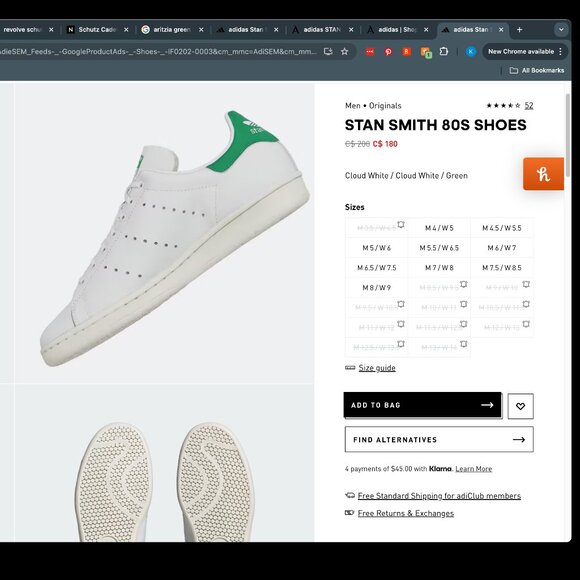Open the Extensions puzzle-piece menu
Viewport: 580px width, 580px height.
tap(444, 51)
